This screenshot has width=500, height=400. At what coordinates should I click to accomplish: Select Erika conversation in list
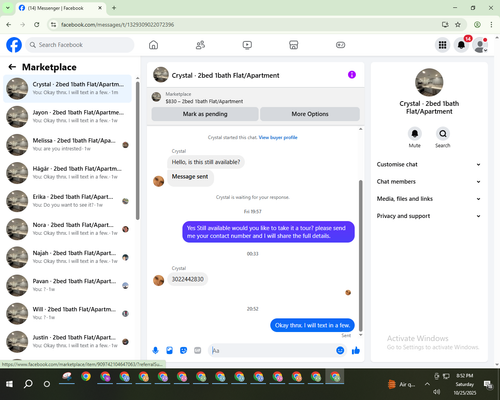(67, 201)
